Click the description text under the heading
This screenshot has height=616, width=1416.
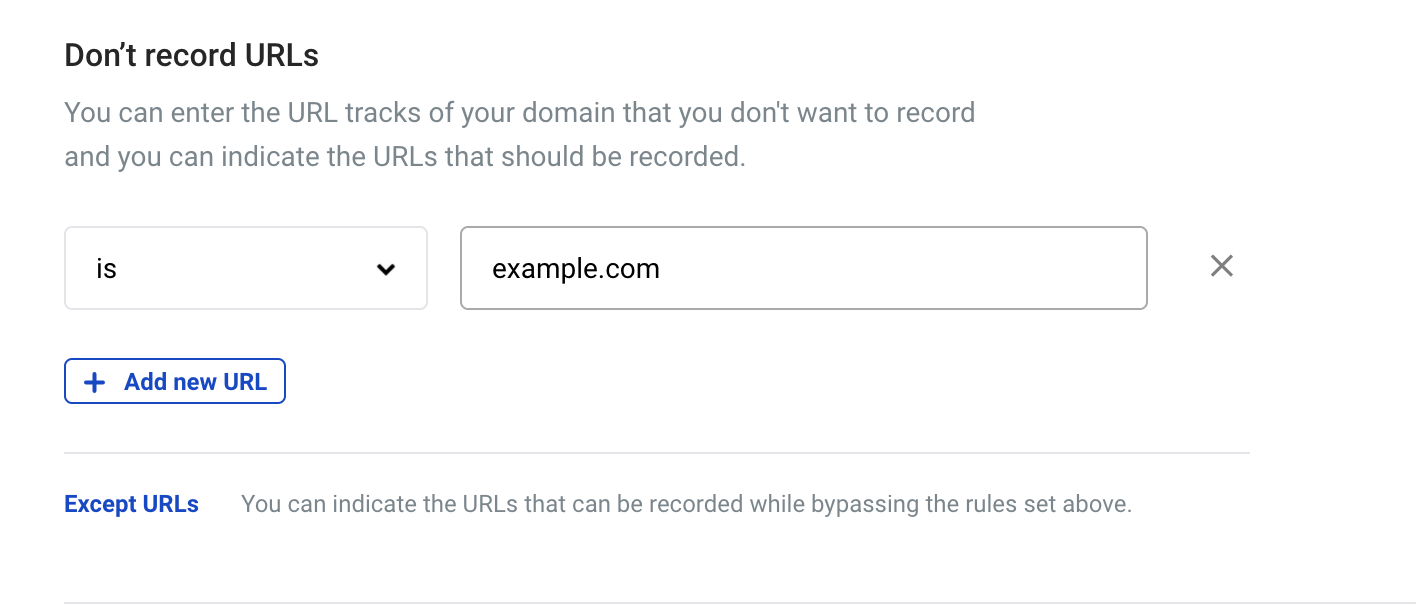(x=520, y=134)
